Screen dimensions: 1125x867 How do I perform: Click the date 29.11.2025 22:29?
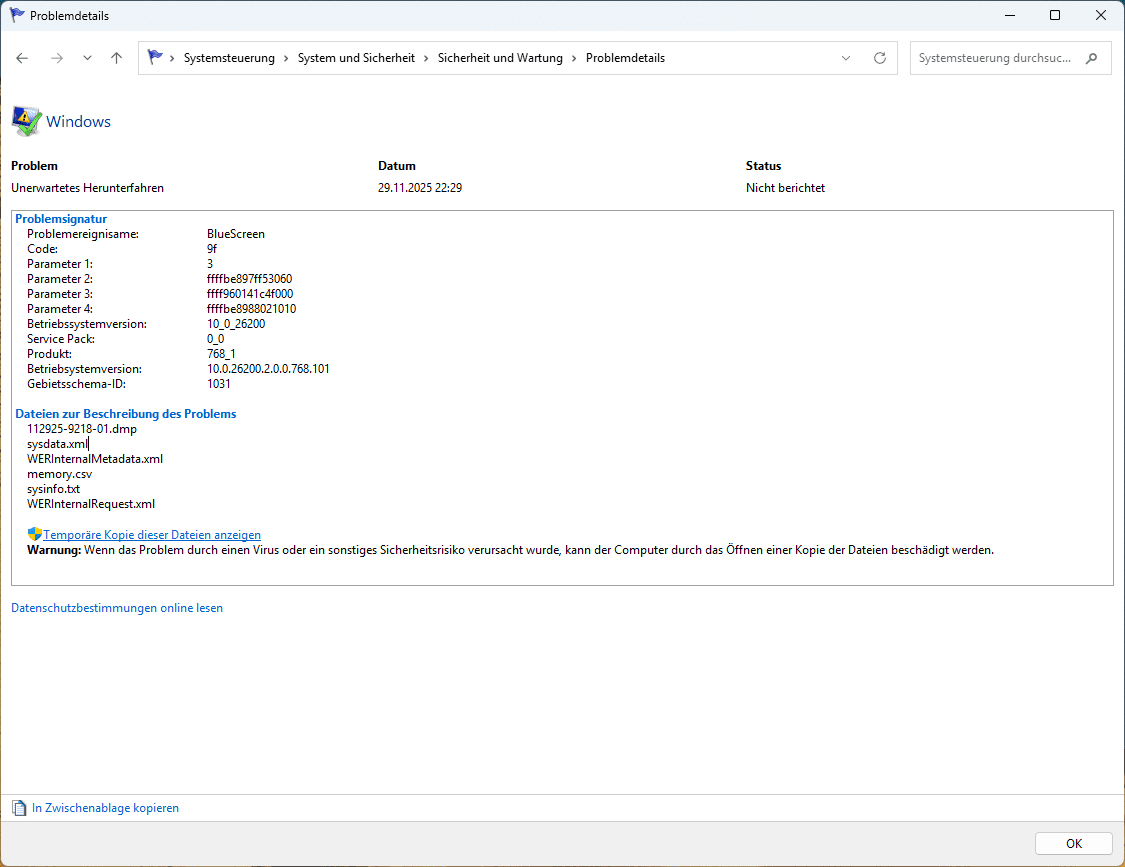pos(420,188)
